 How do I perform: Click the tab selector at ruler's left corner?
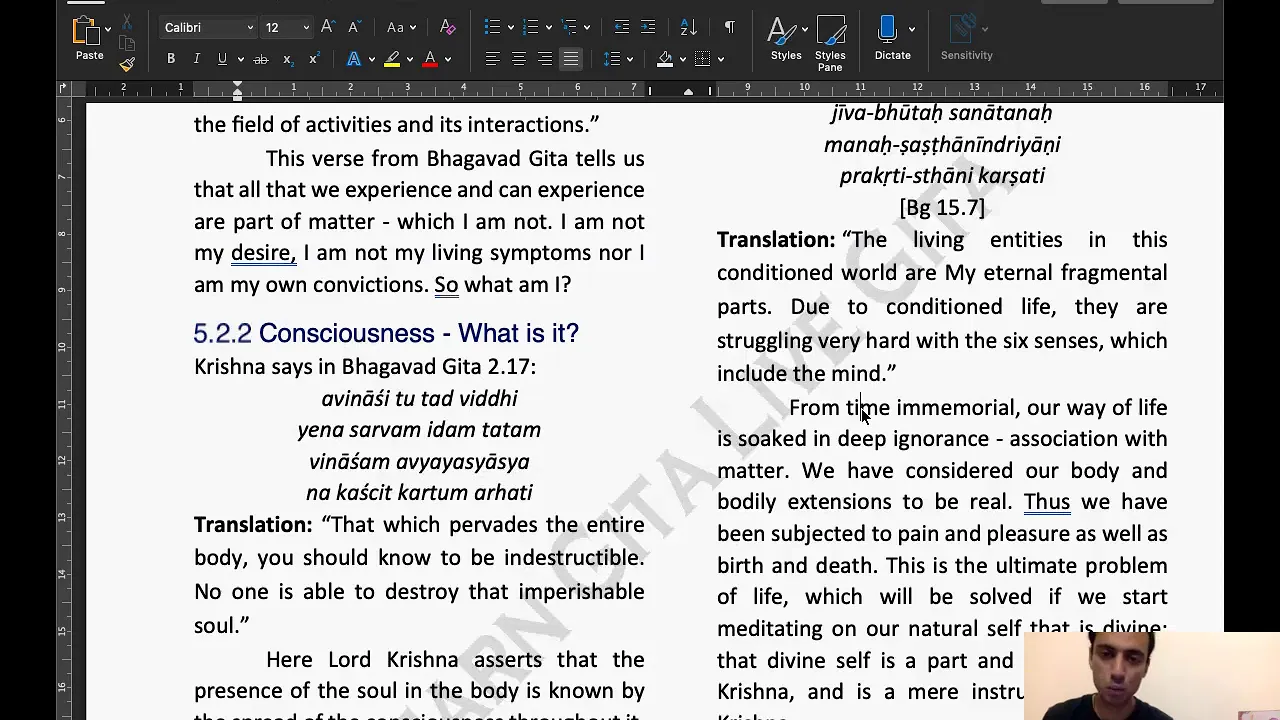click(65, 89)
